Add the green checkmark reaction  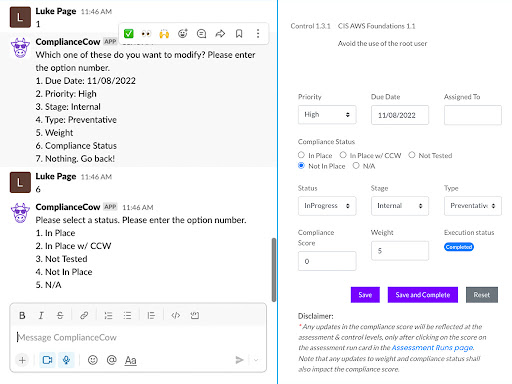128,33
